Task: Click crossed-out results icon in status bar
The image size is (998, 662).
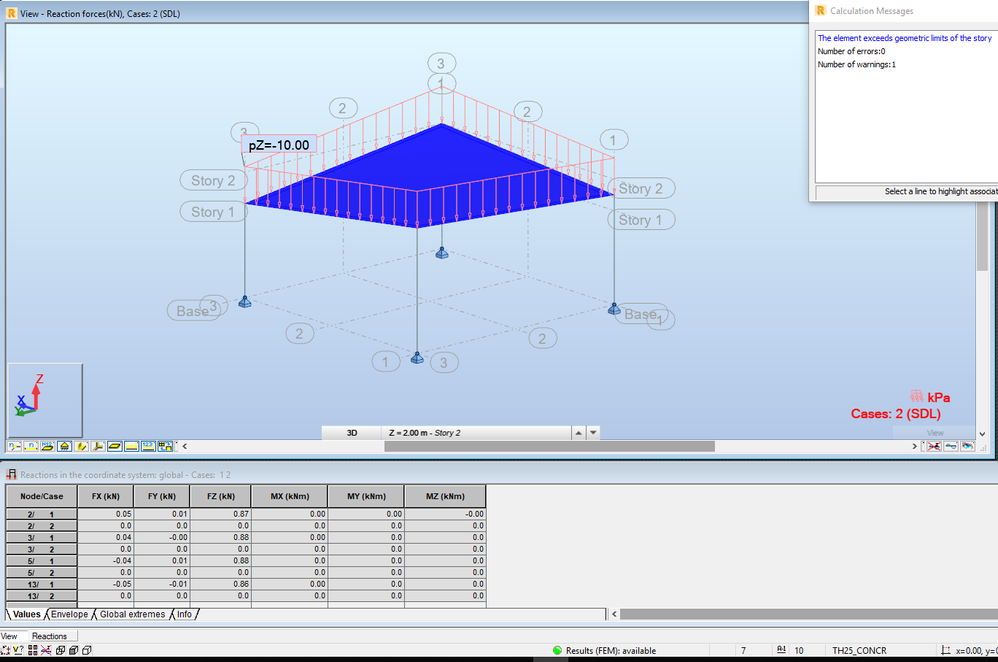Action: pos(46,650)
